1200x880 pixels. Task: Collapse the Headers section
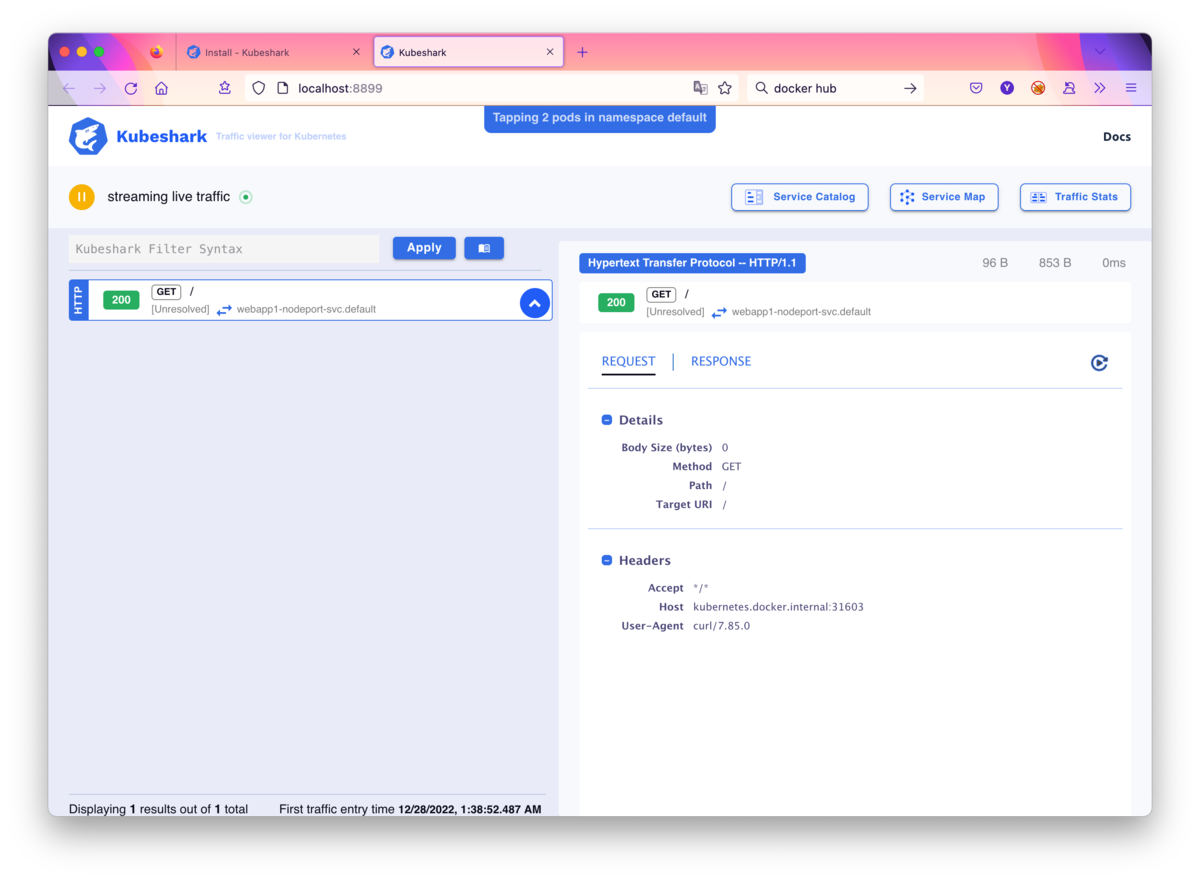(607, 561)
